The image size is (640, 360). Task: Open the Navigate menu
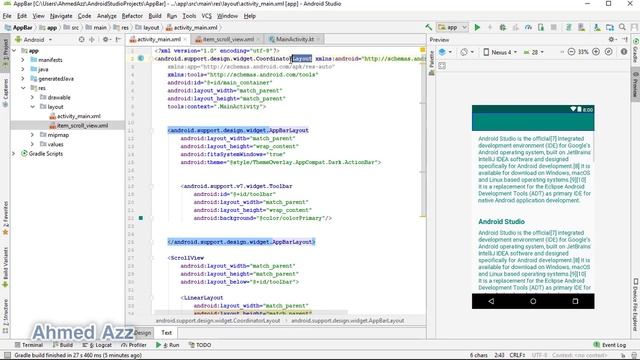click(x=61, y=16)
